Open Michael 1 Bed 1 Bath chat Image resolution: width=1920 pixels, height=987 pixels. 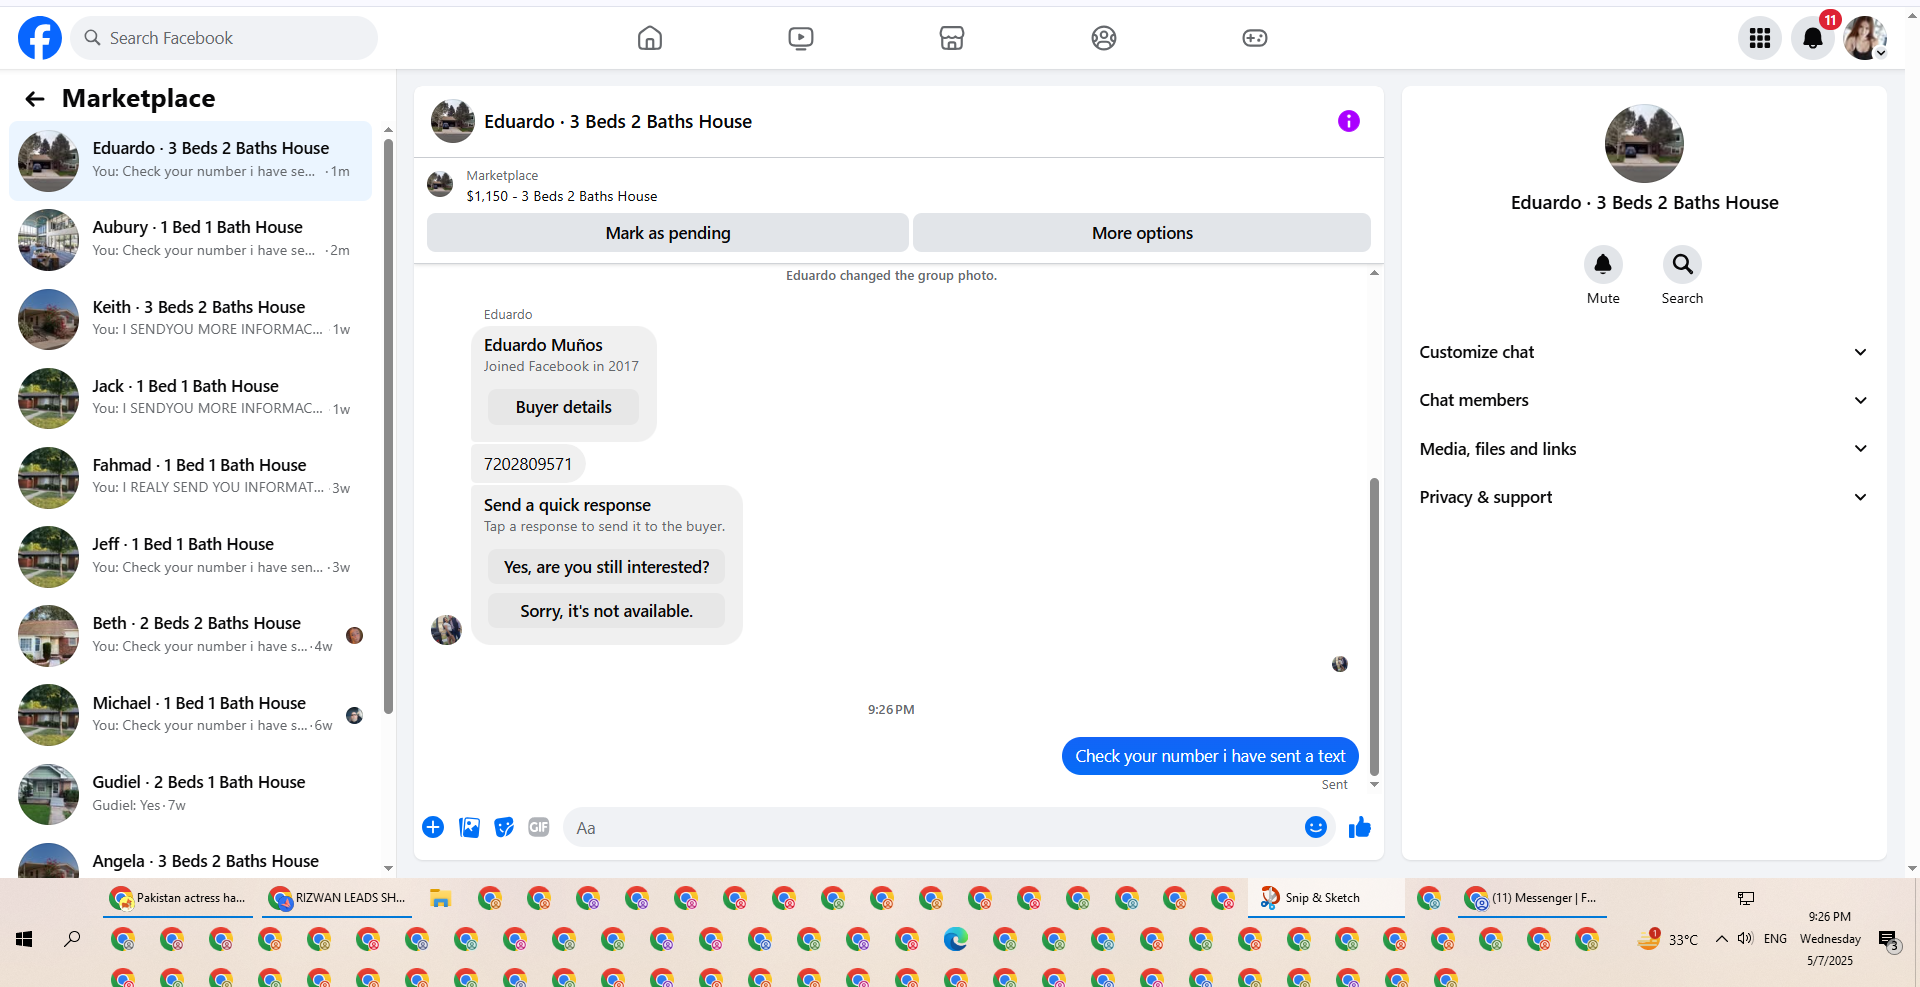[190, 714]
